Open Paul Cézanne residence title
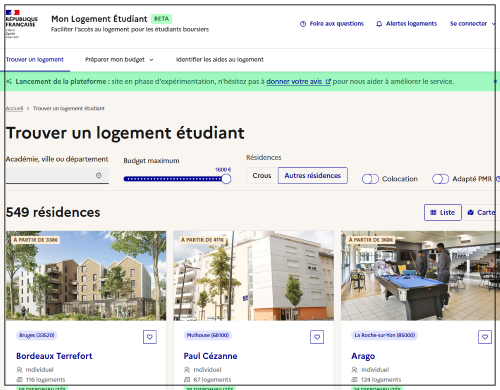 pos(210,356)
